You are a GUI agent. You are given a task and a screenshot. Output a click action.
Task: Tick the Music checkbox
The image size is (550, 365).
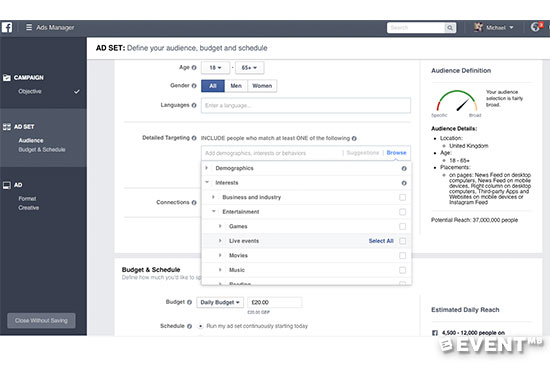click(402, 270)
